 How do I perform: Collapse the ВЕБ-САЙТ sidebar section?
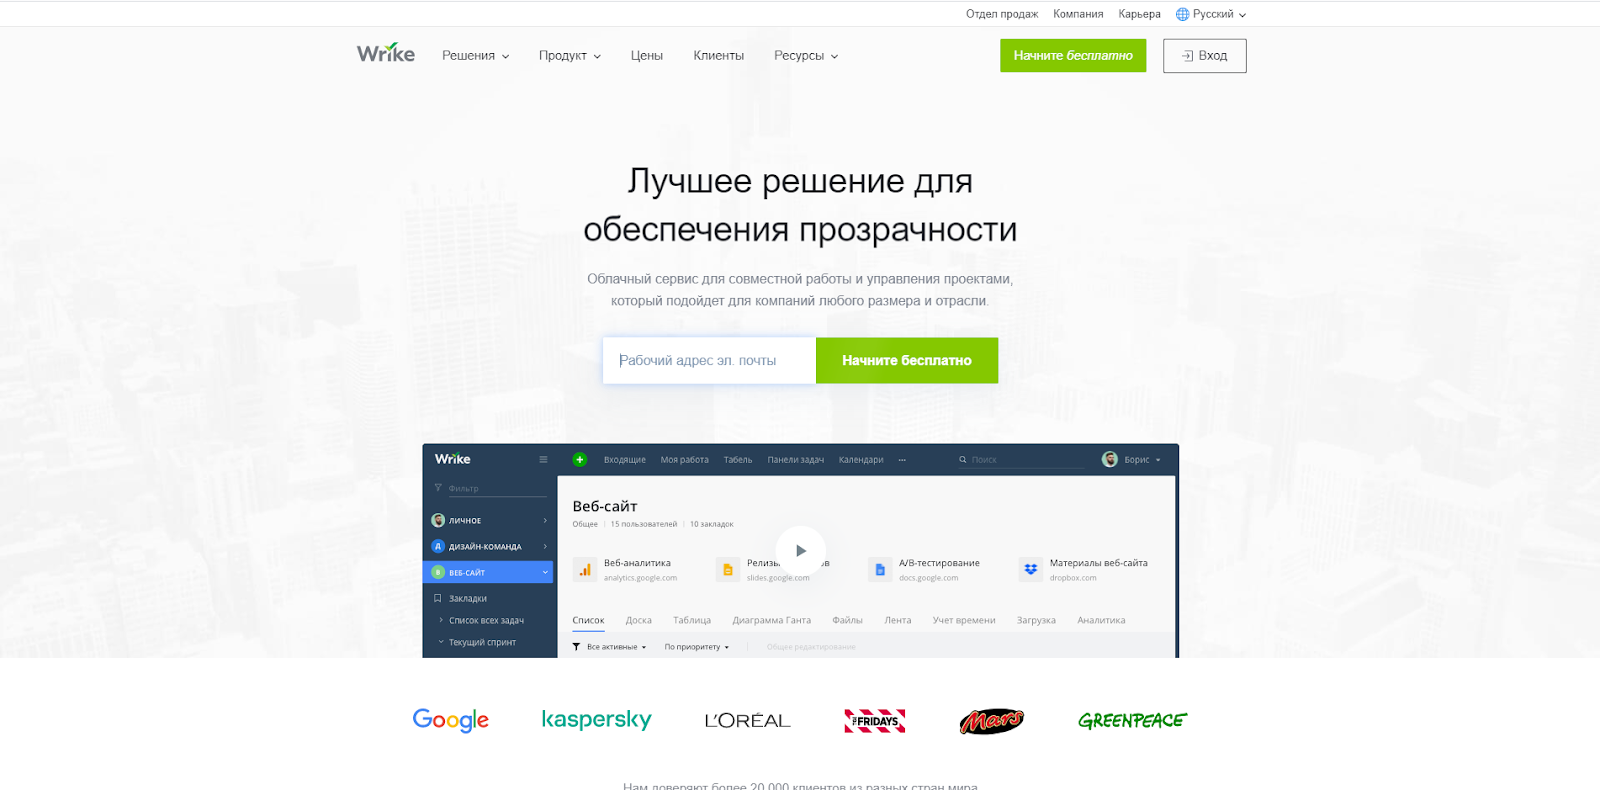click(490, 573)
